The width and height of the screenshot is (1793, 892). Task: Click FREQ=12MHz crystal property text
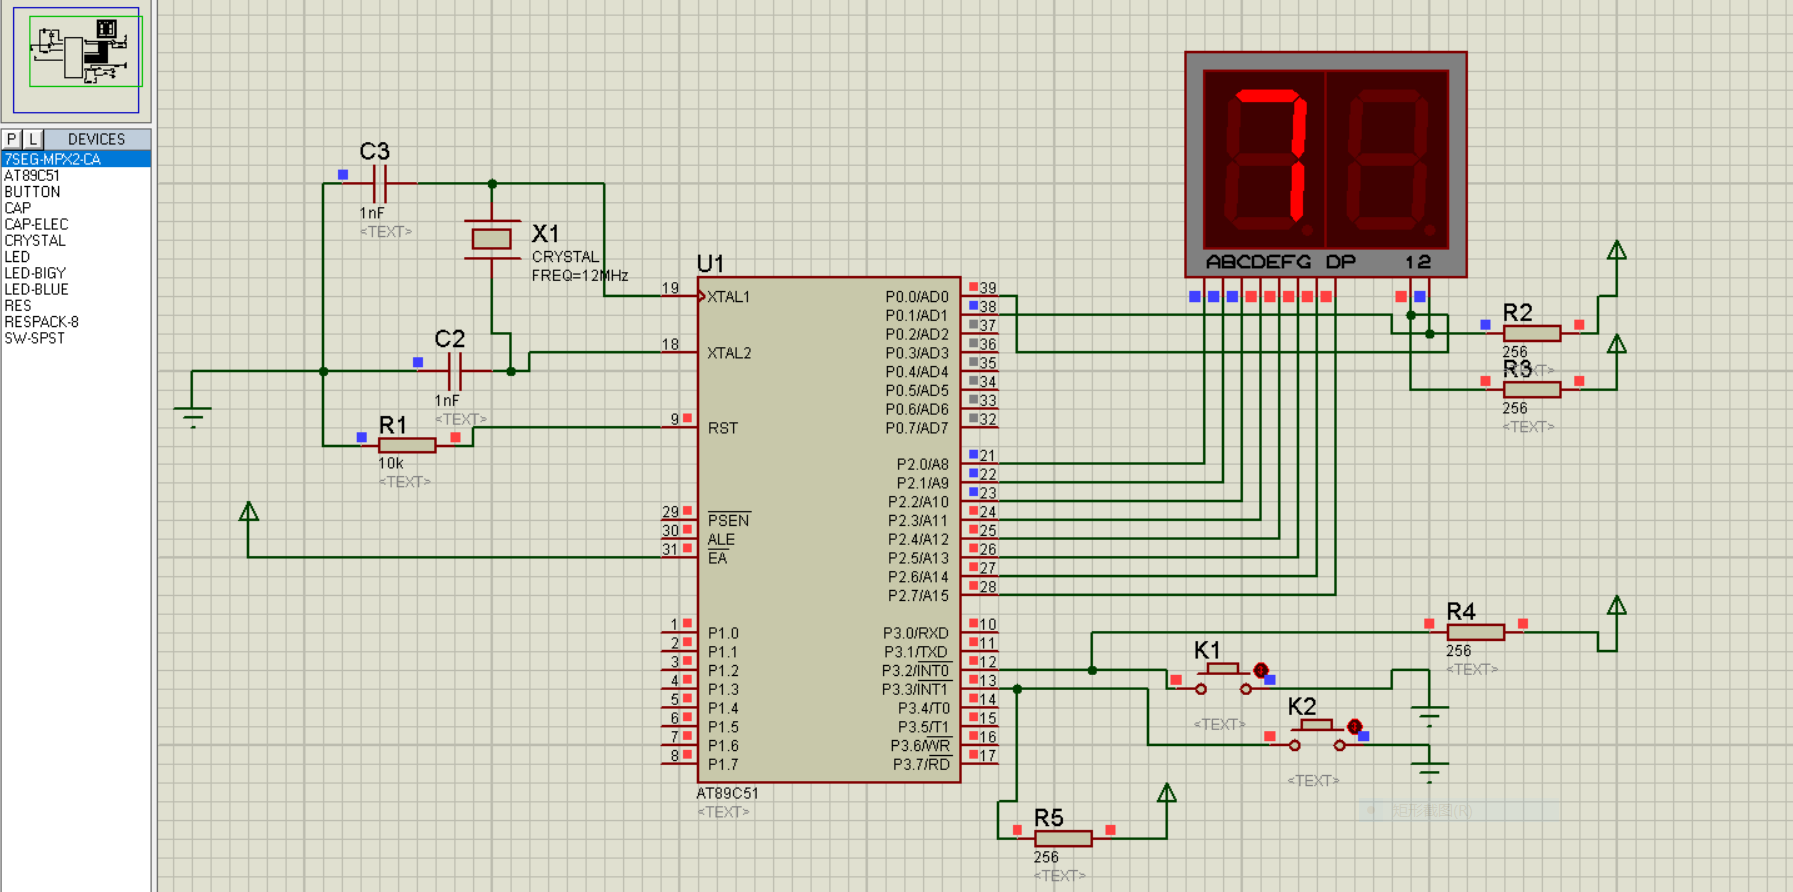[x=580, y=276]
